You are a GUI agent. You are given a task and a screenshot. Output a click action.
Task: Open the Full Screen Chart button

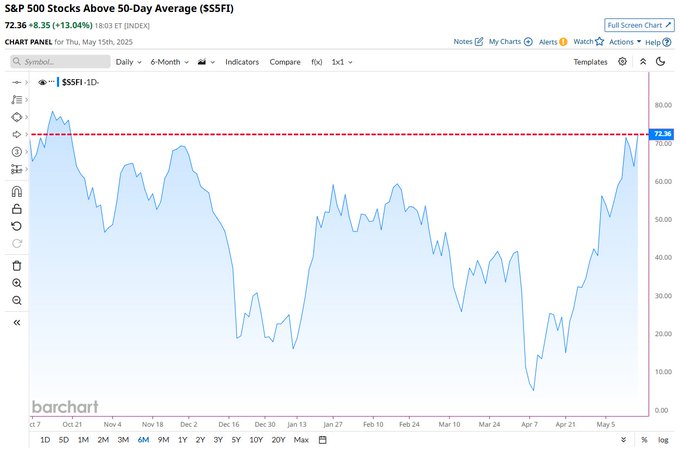(x=639, y=25)
